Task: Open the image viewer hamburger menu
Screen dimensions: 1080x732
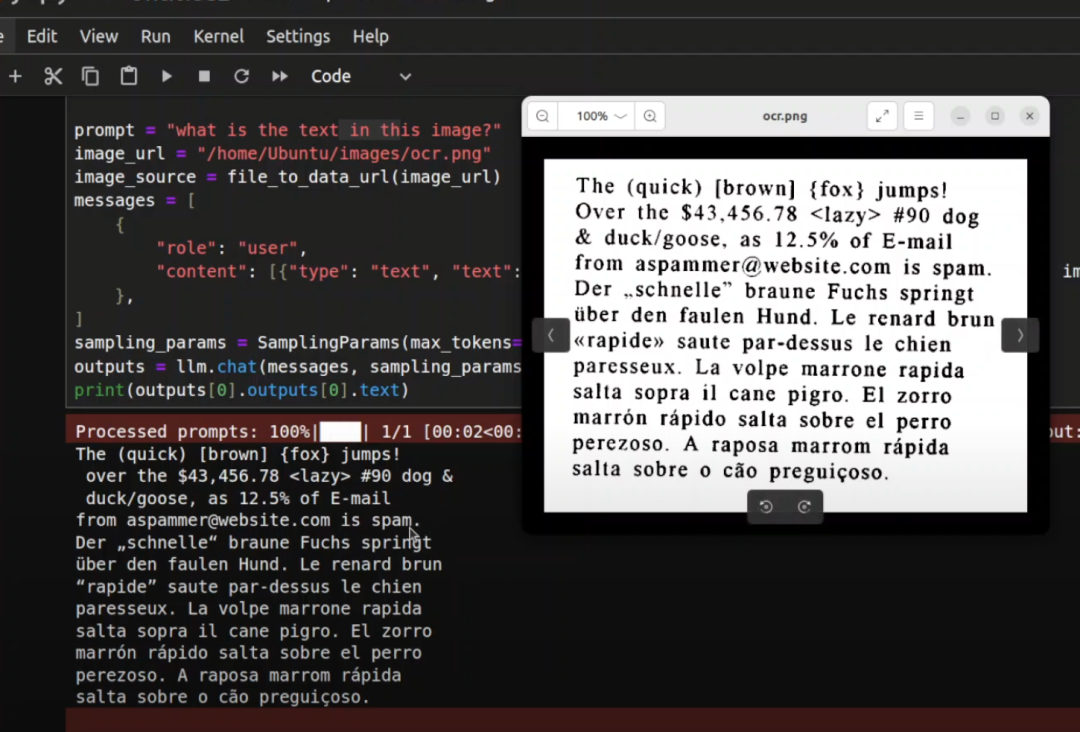Action: (919, 116)
